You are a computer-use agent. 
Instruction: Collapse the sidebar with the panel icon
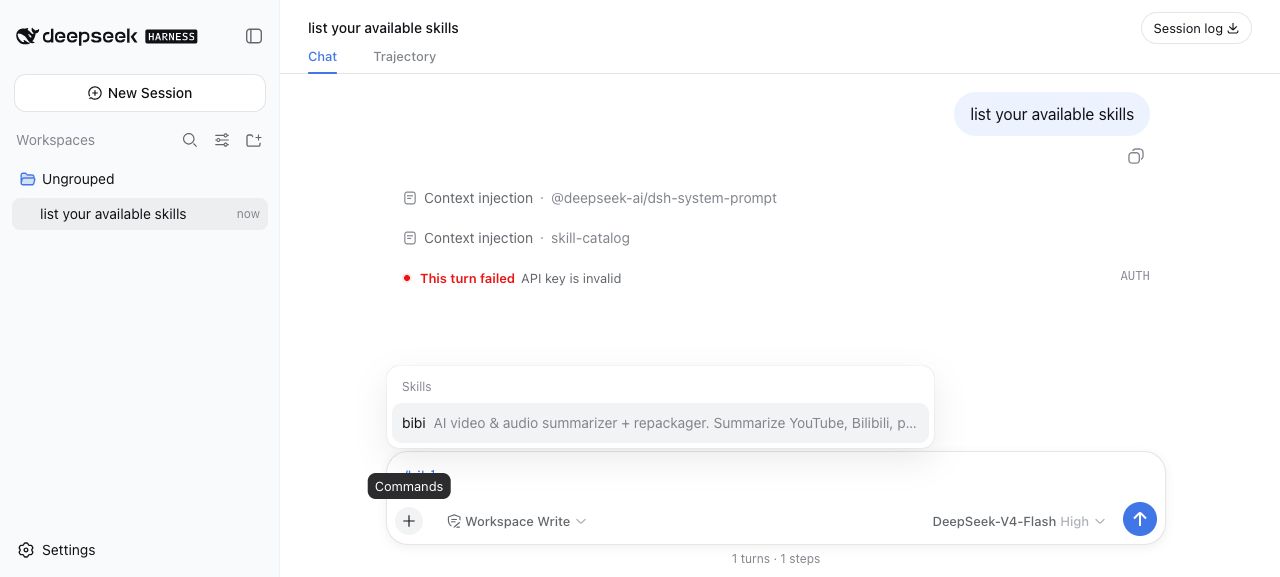pyautogui.click(x=254, y=36)
